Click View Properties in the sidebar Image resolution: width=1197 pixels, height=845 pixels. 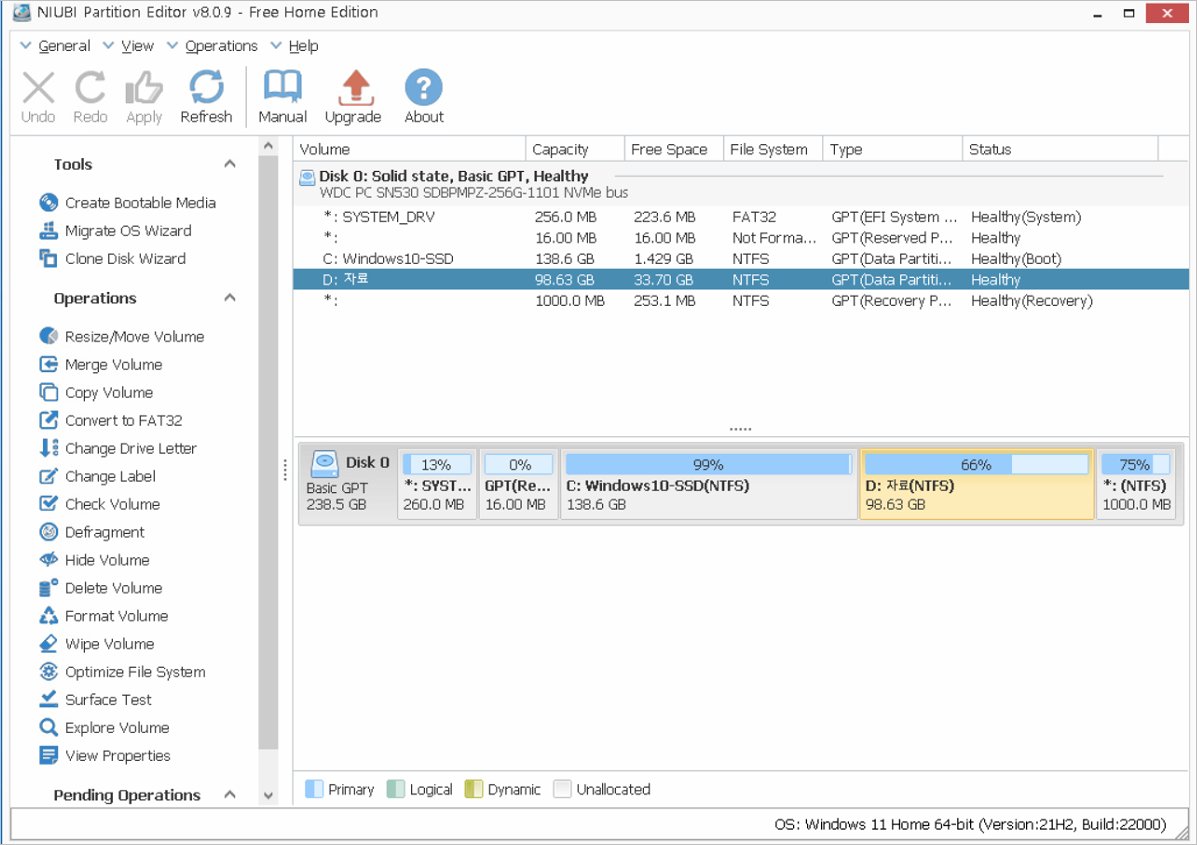117,756
